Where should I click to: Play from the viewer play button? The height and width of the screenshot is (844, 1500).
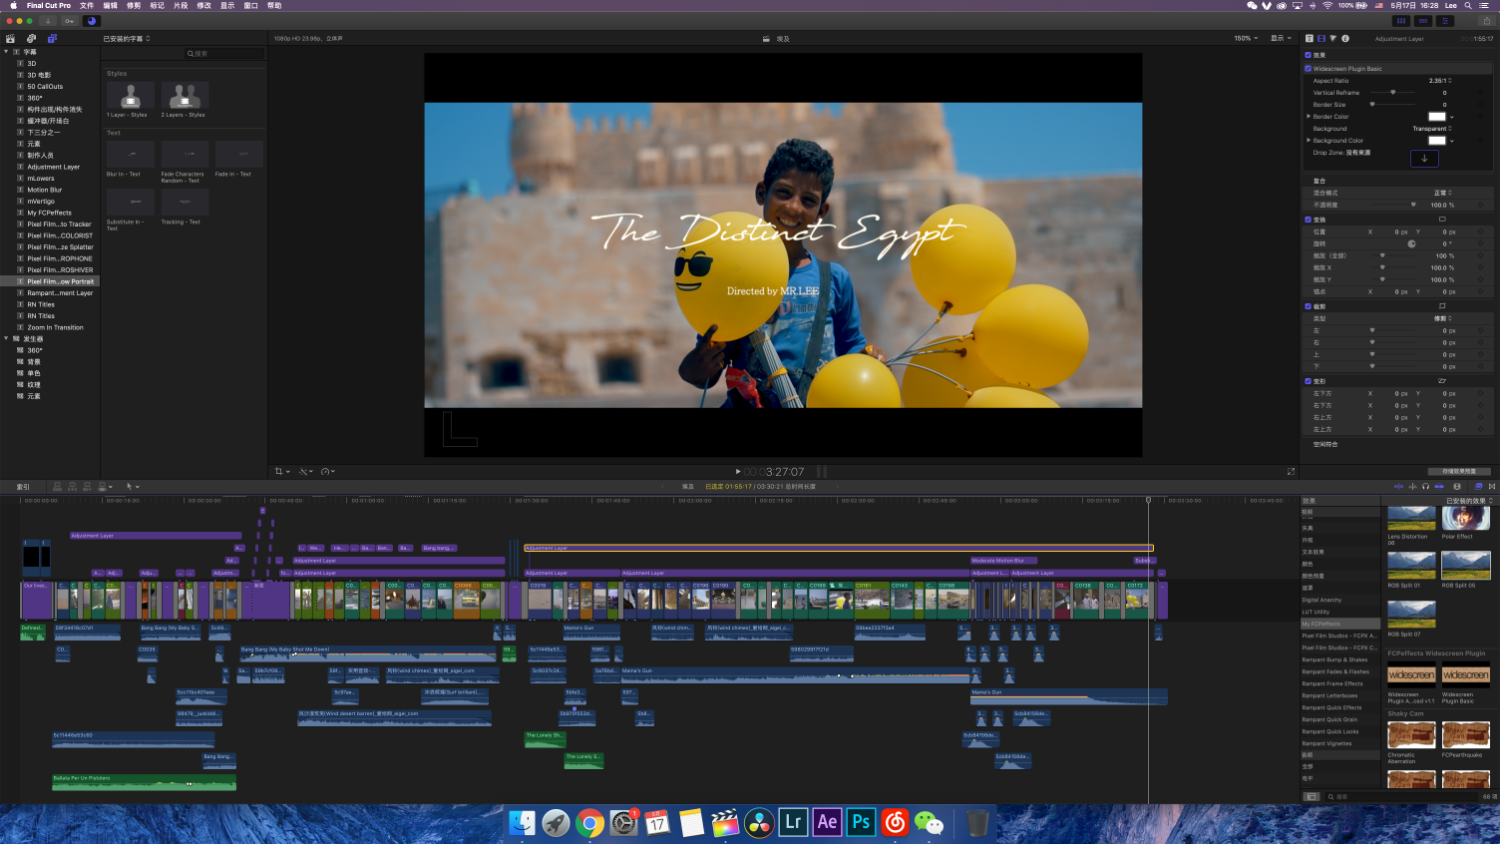[x=738, y=471]
